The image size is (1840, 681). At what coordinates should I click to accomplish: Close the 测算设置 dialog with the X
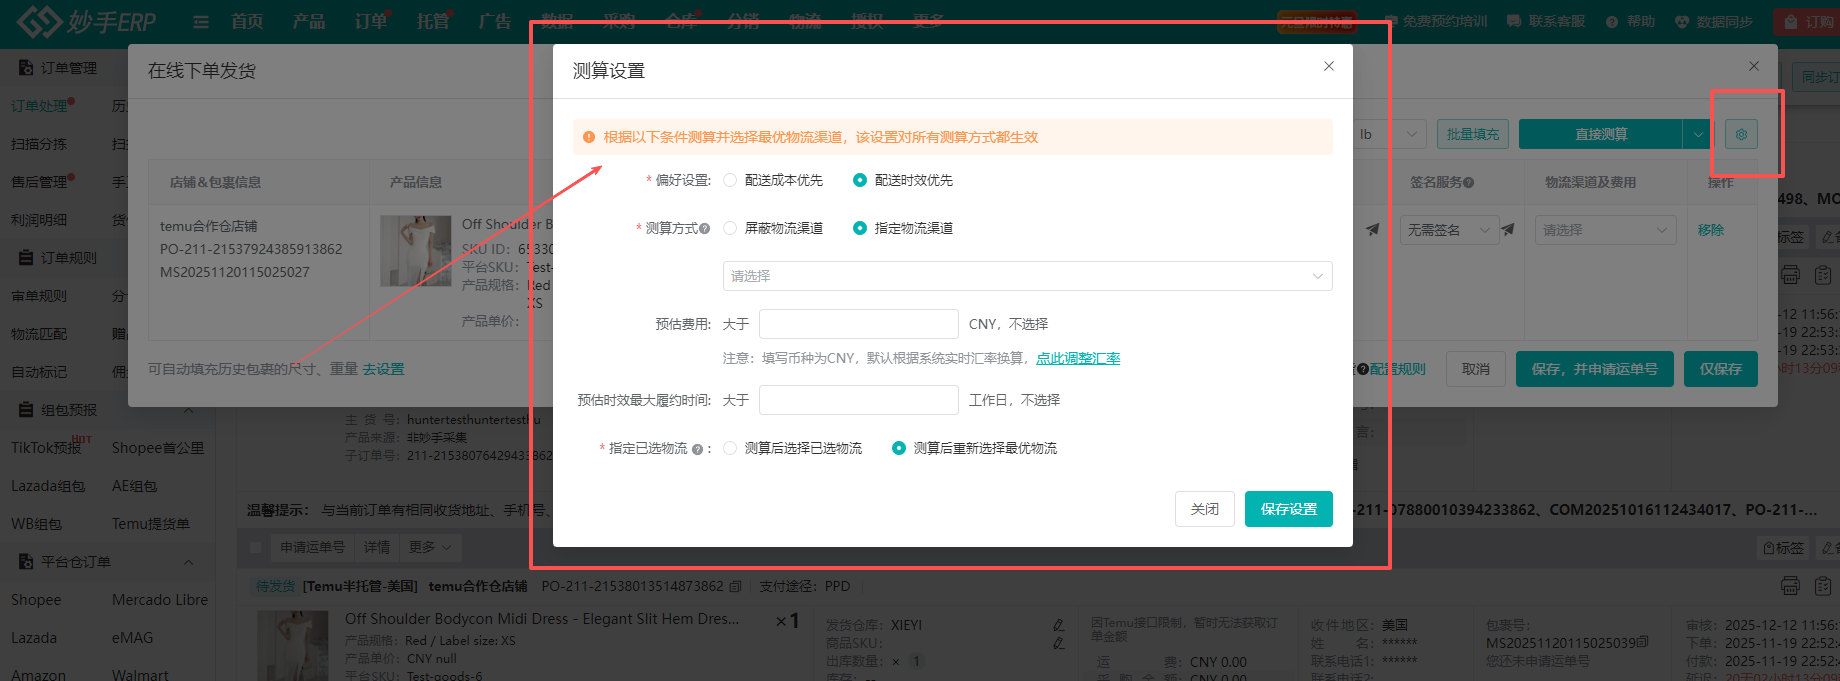(x=1328, y=66)
